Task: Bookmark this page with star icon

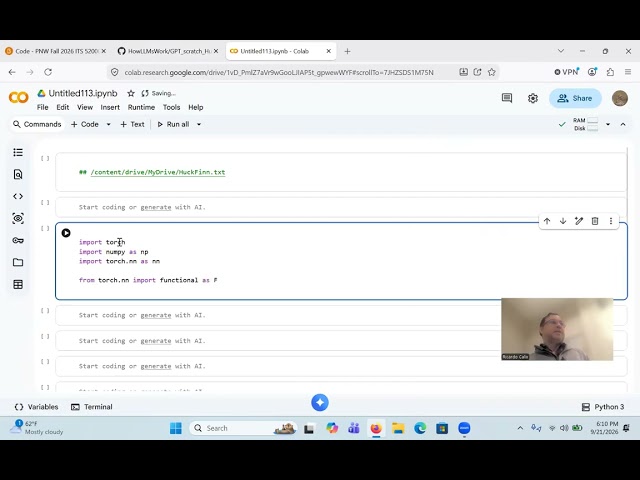Action: (x=492, y=72)
